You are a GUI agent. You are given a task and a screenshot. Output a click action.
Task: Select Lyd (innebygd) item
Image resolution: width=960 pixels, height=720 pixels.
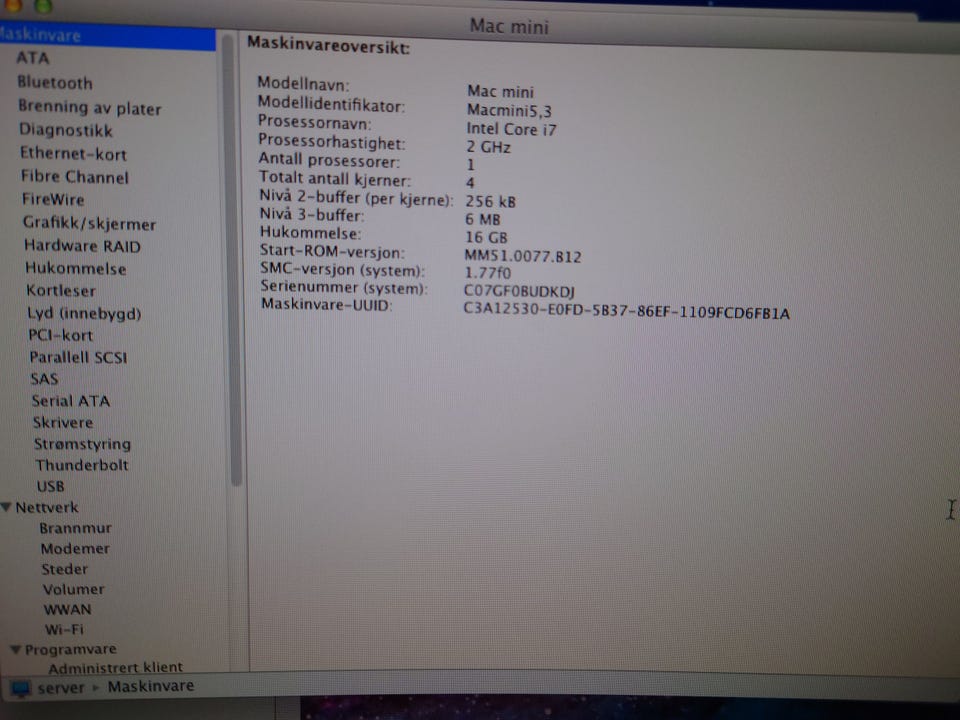point(84,313)
